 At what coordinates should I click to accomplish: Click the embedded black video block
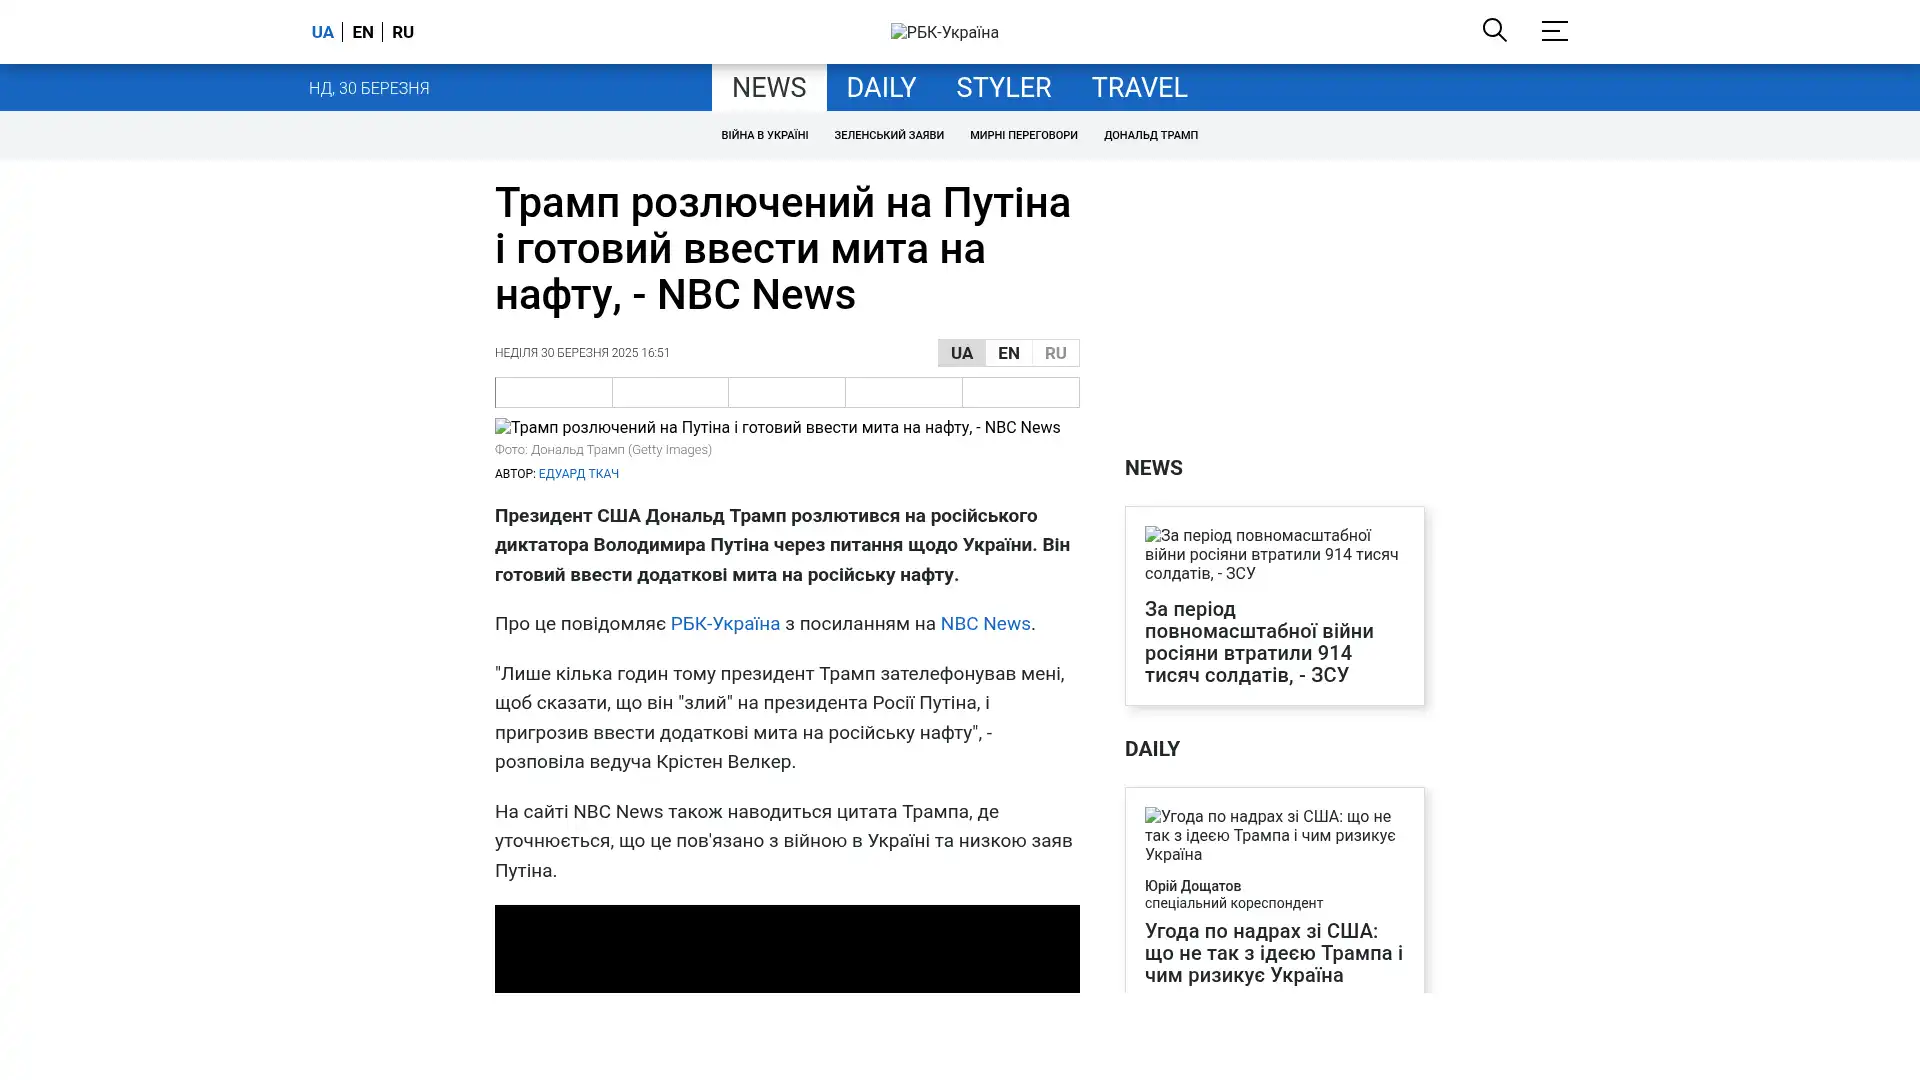(x=787, y=948)
